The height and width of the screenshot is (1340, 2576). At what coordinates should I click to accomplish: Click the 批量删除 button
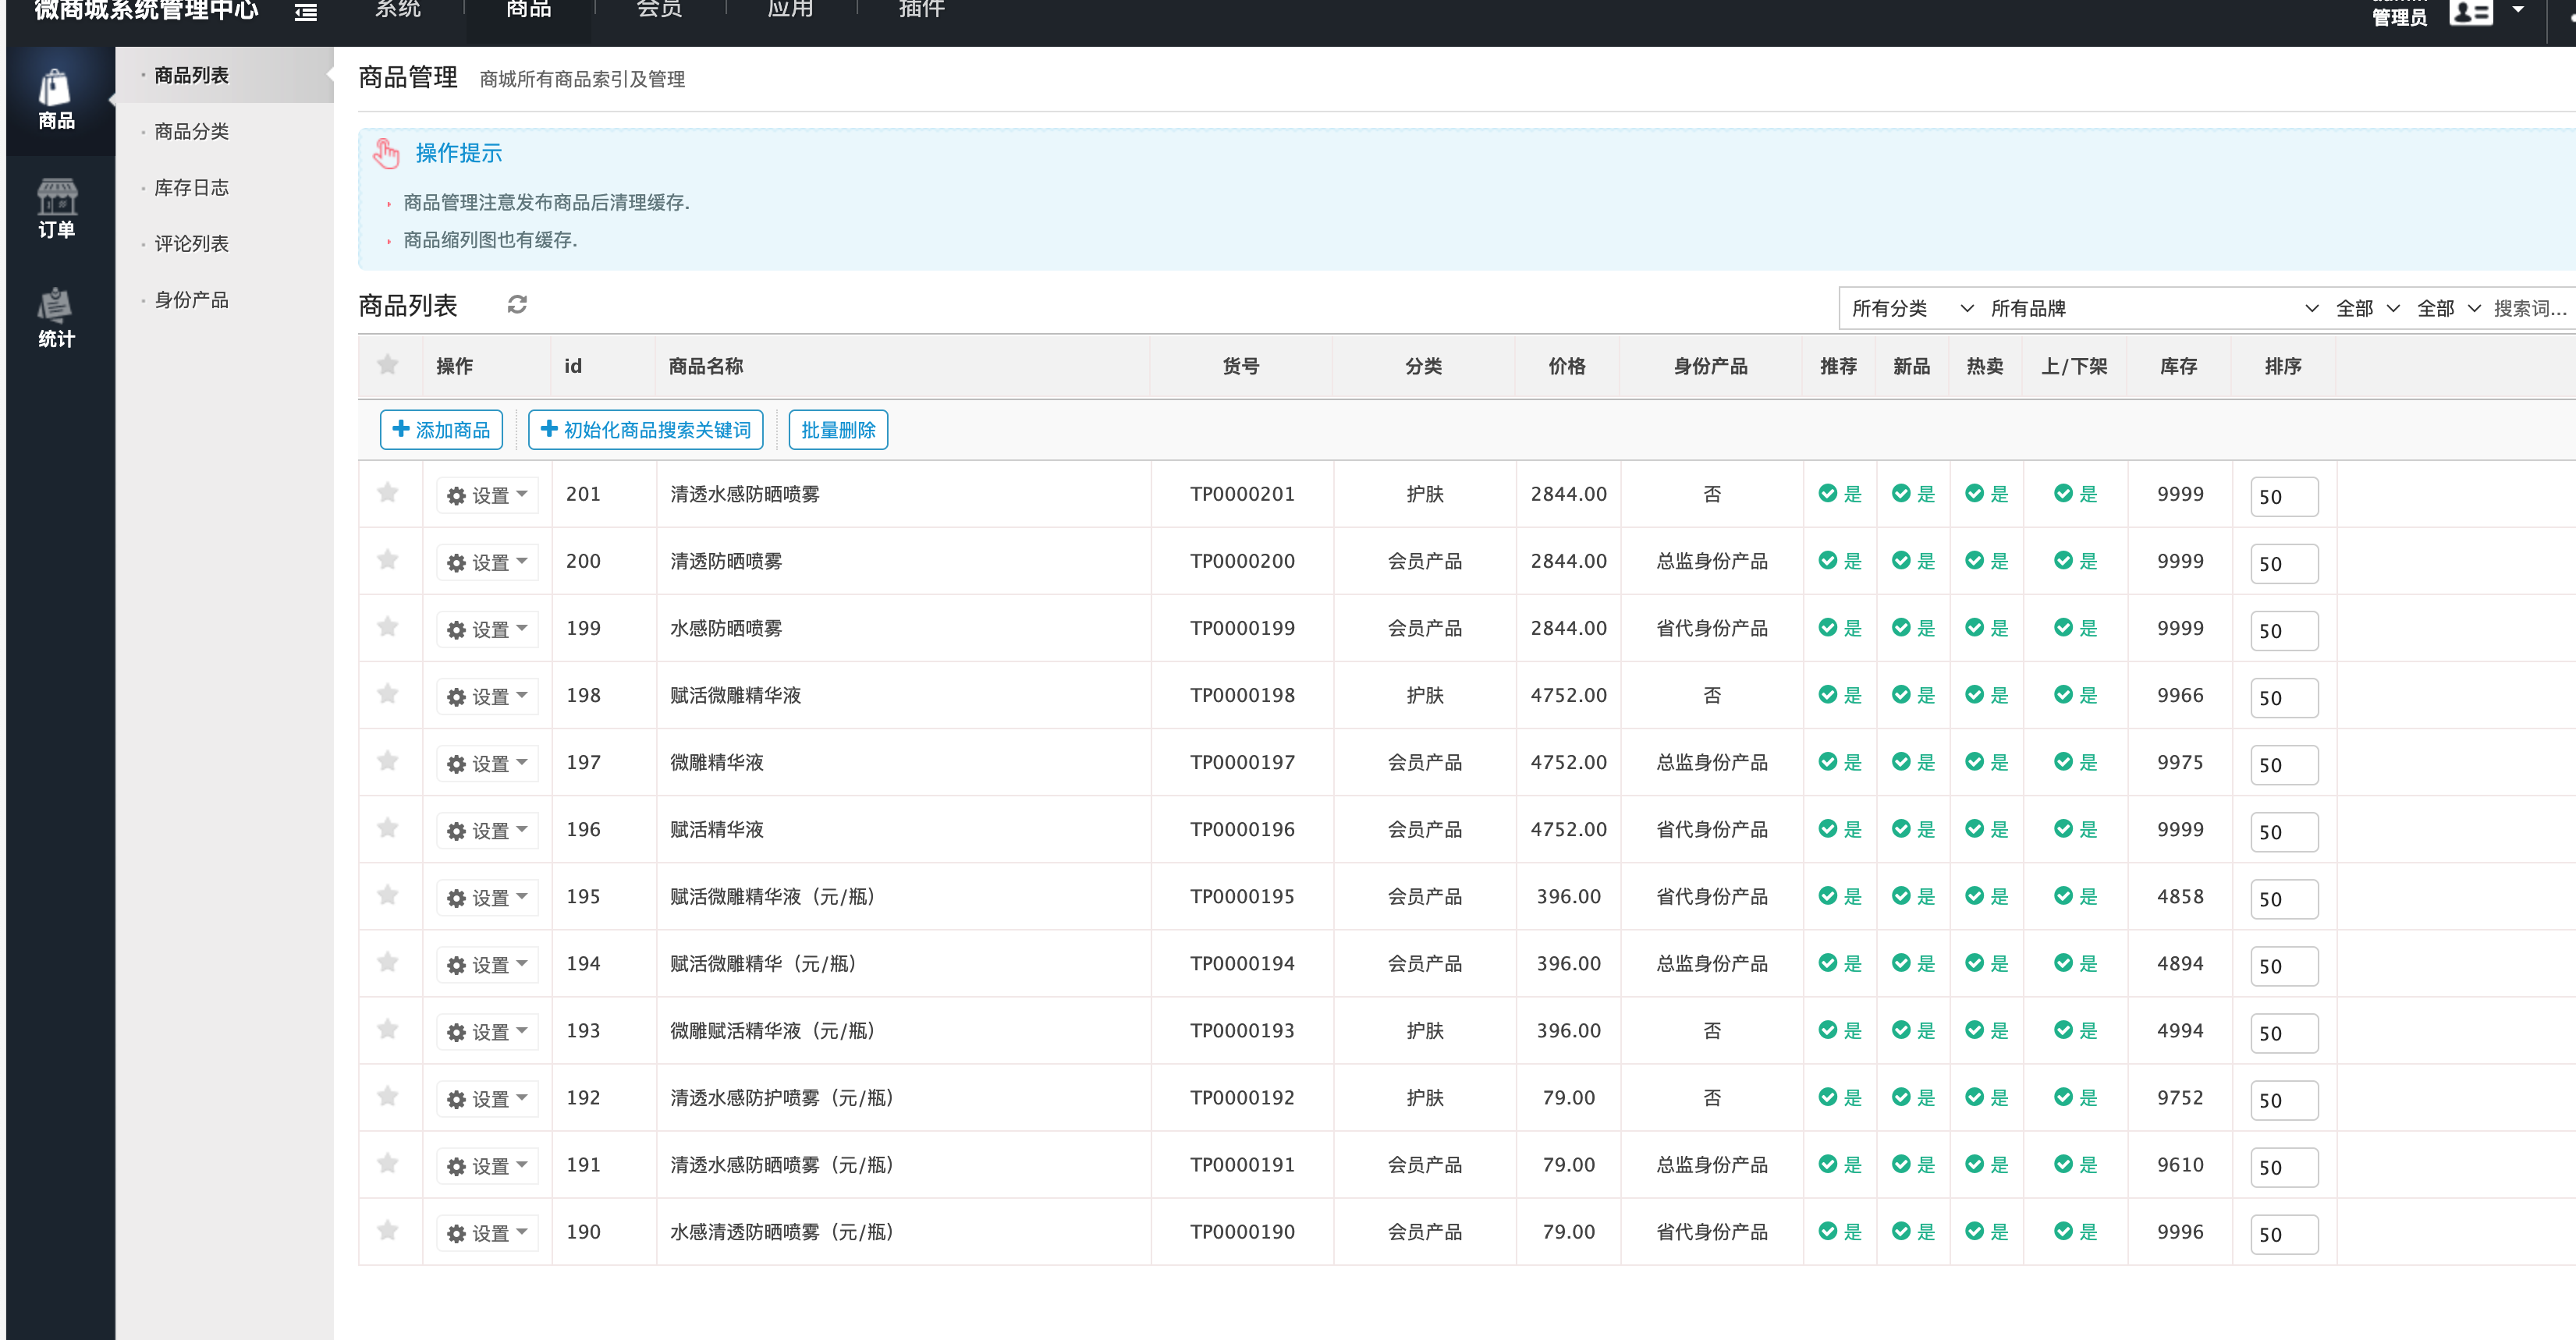[x=838, y=429]
